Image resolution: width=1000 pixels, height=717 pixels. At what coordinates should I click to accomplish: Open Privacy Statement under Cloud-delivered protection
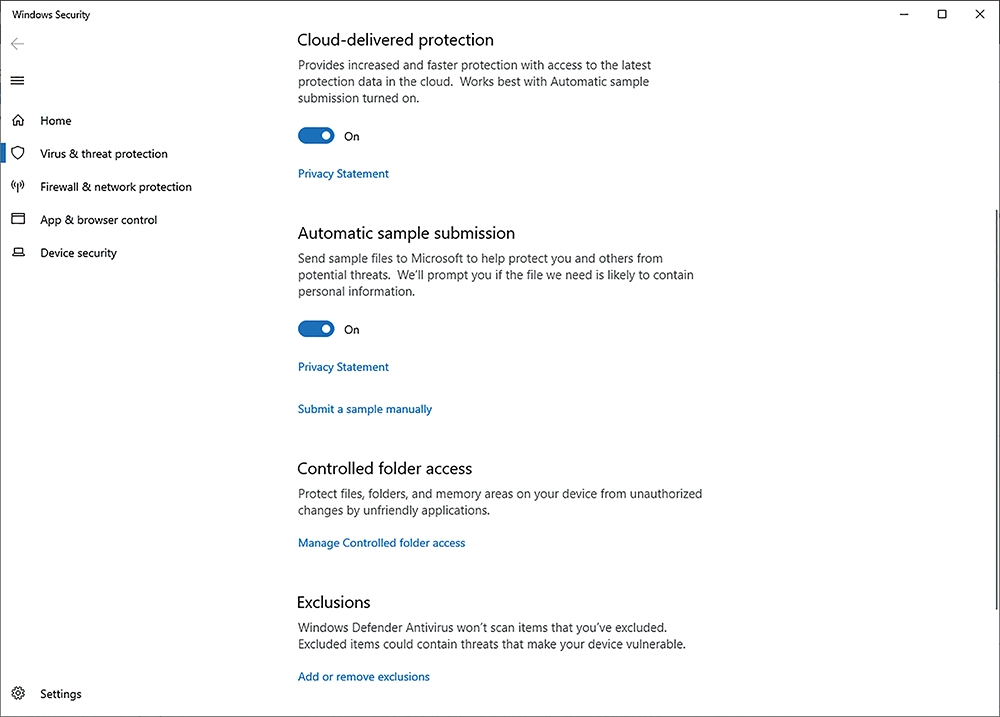(343, 174)
